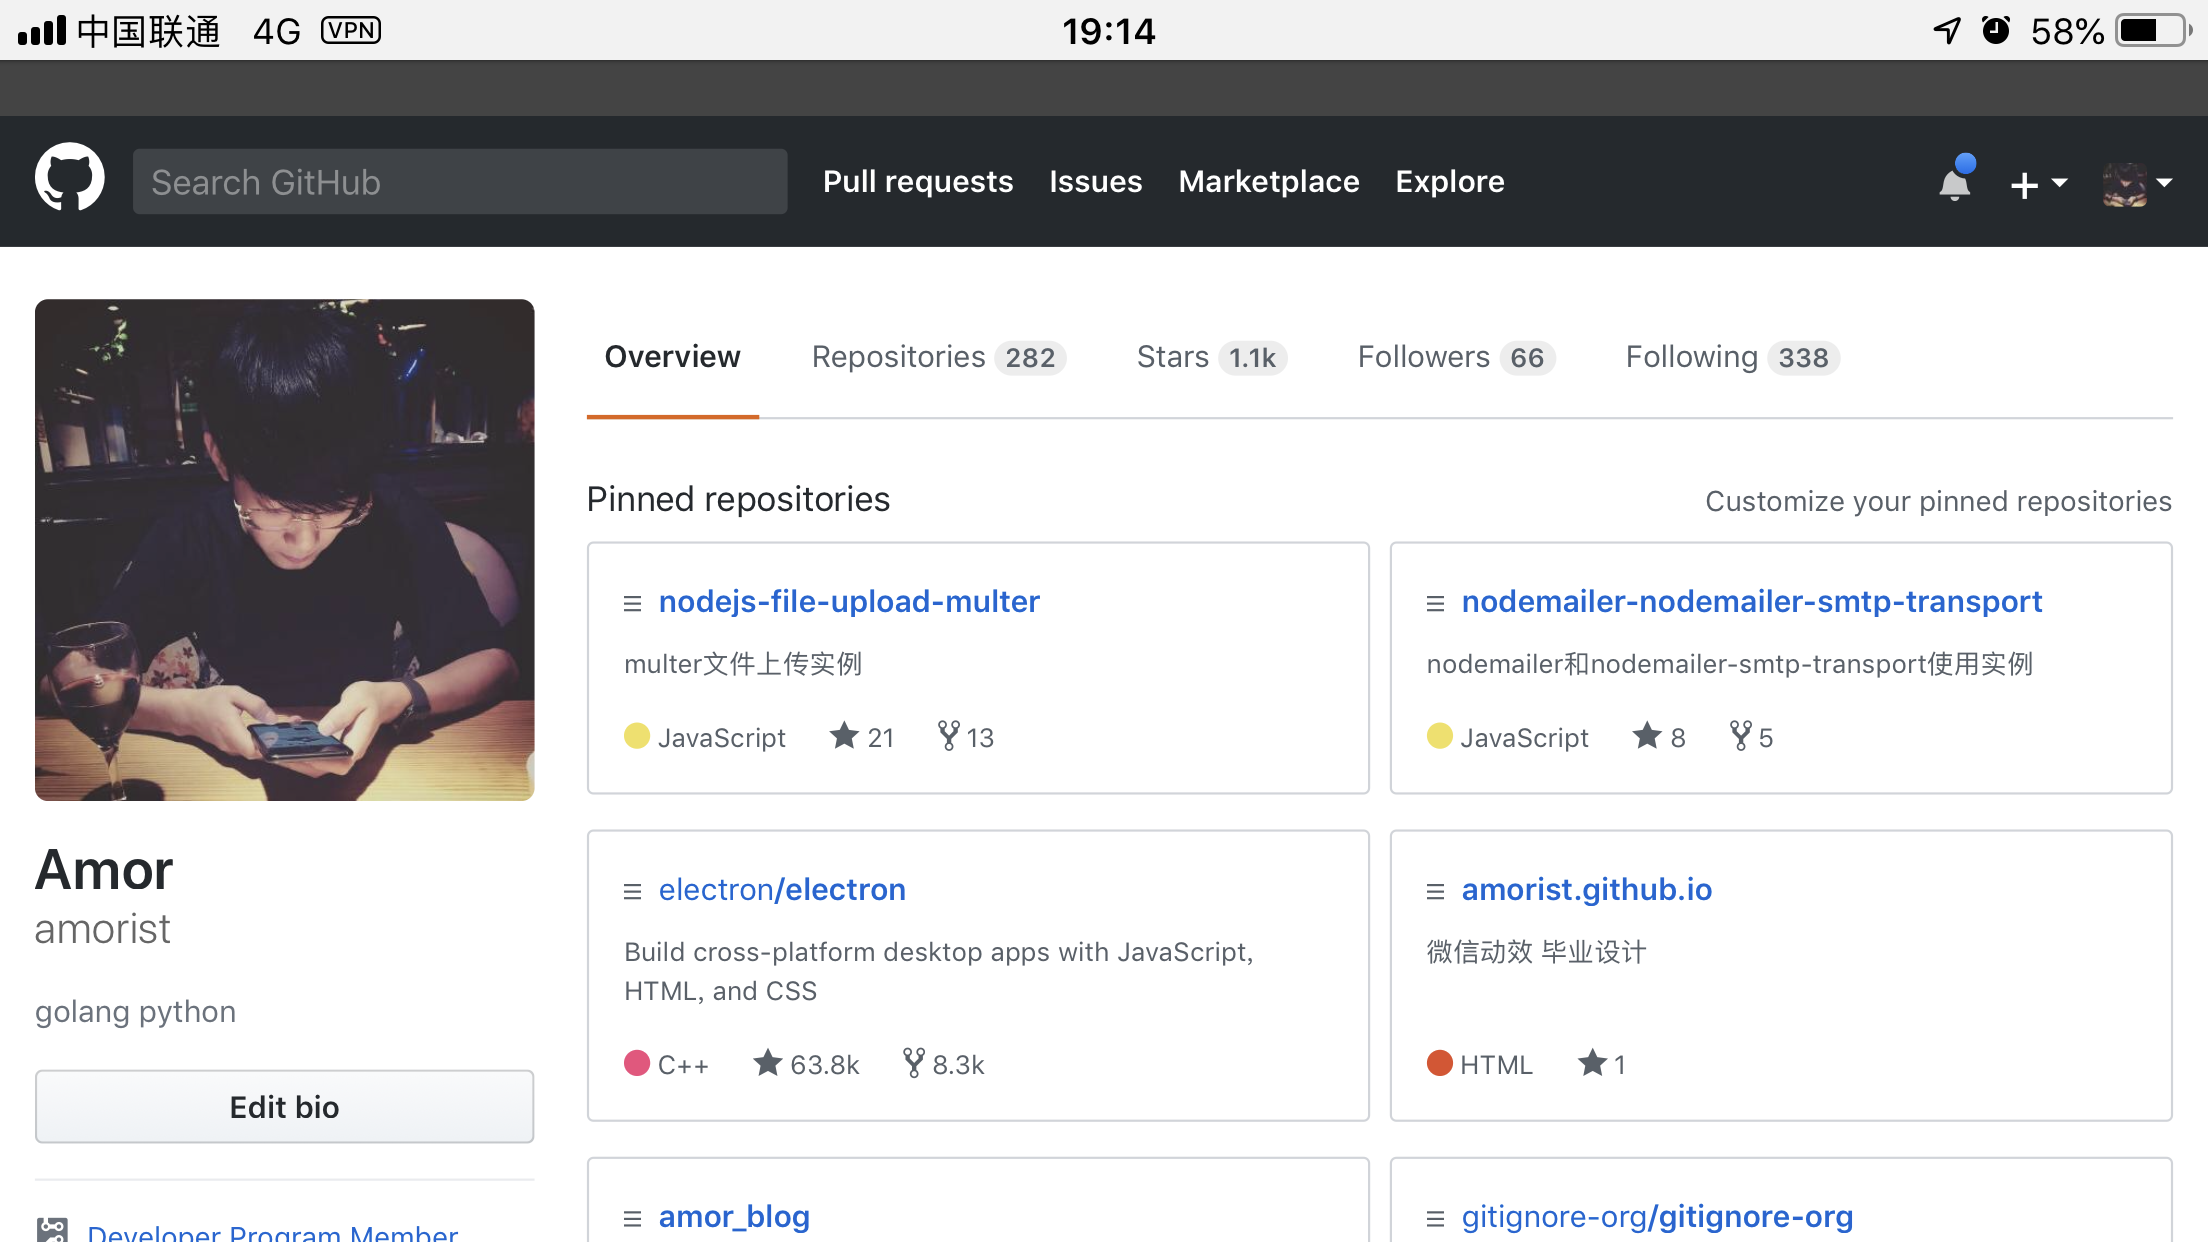Grab the drag handle of amorist.github.io
This screenshot has height=1242, width=2208.
(x=1435, y=891)
